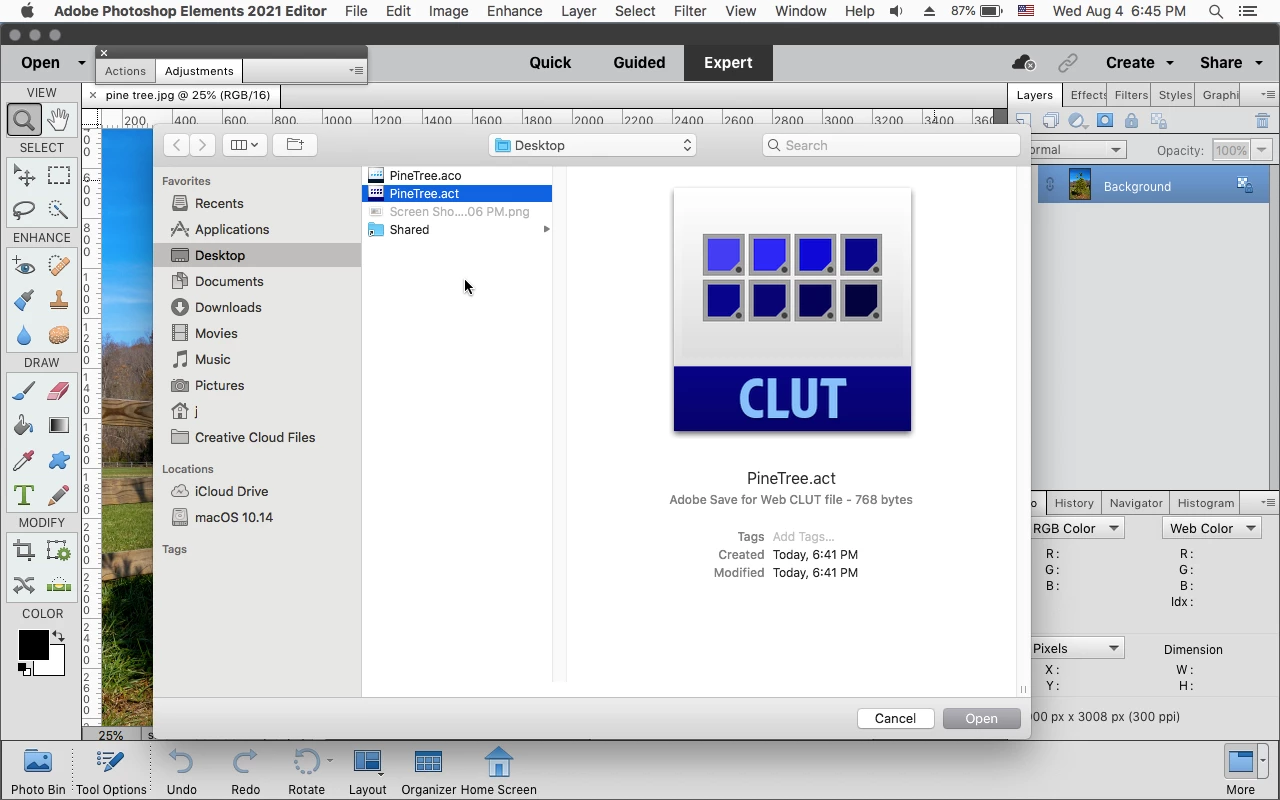
Task: Open the Enhance menu
Action: [514, 11]
